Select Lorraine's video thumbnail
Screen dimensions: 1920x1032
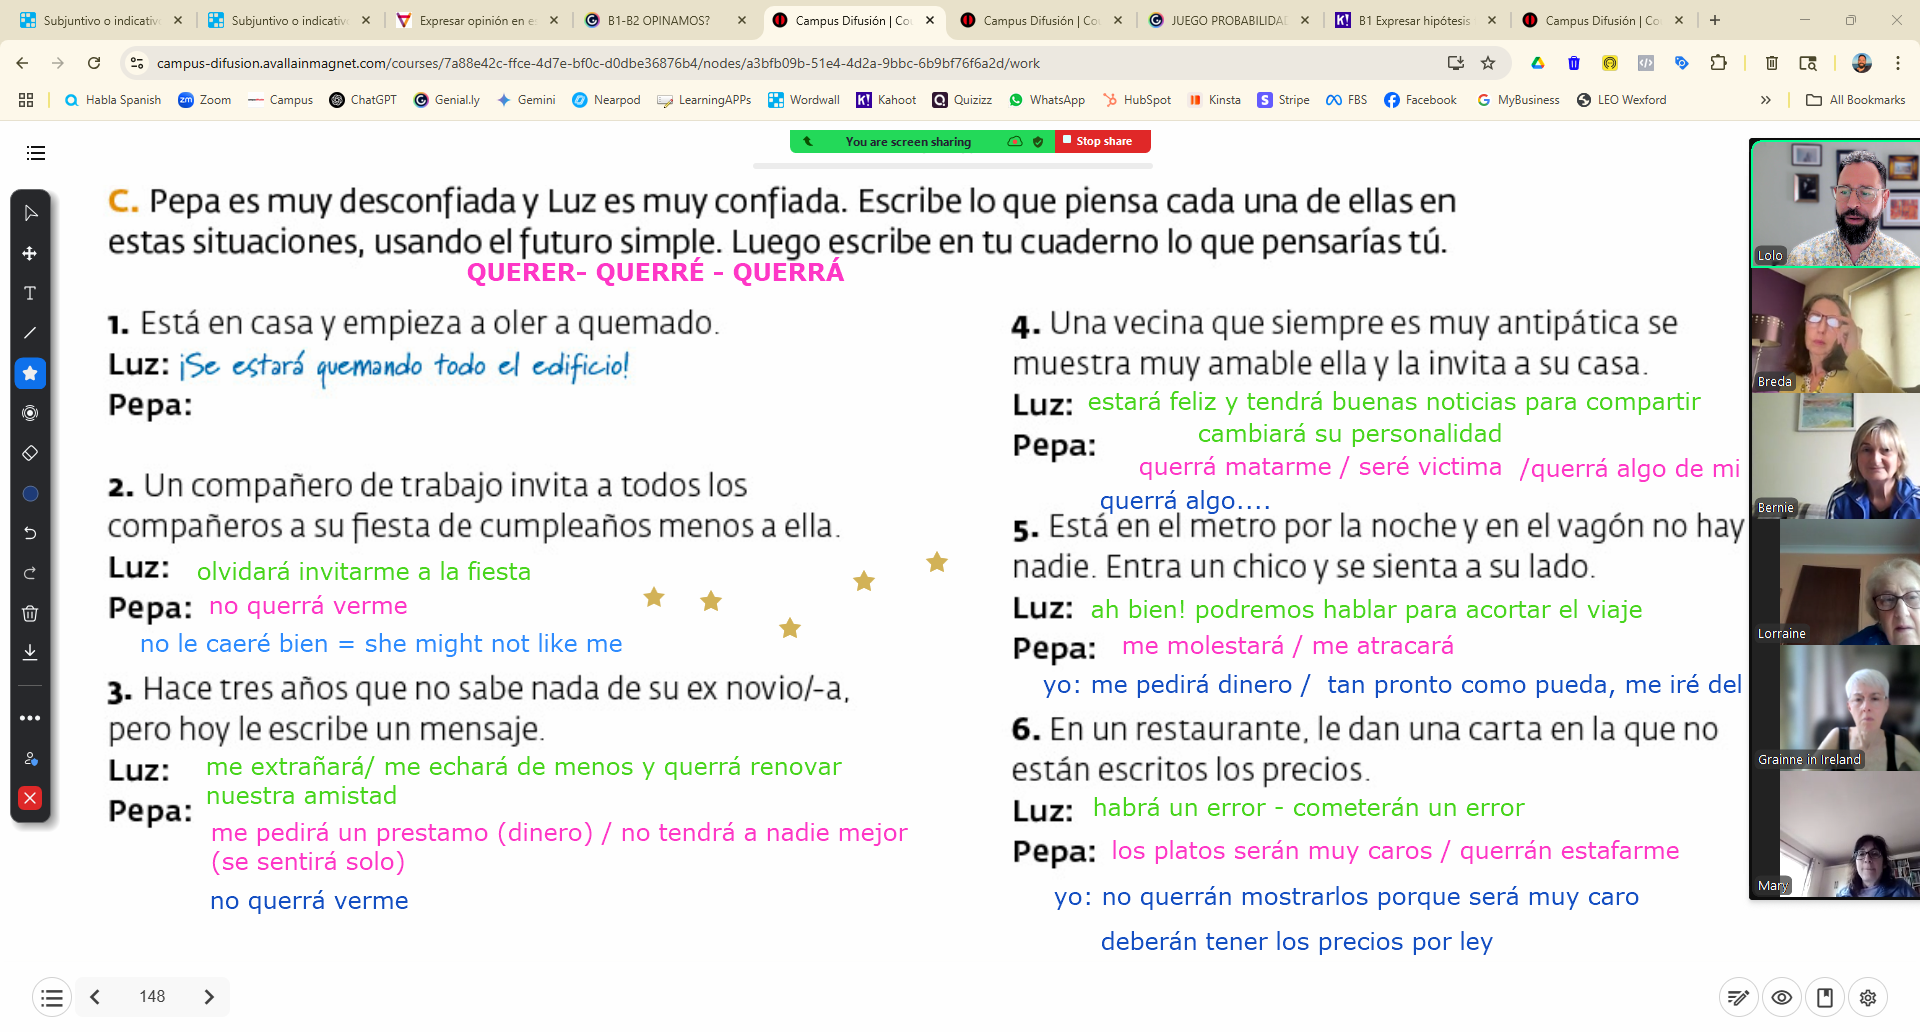1836,582
